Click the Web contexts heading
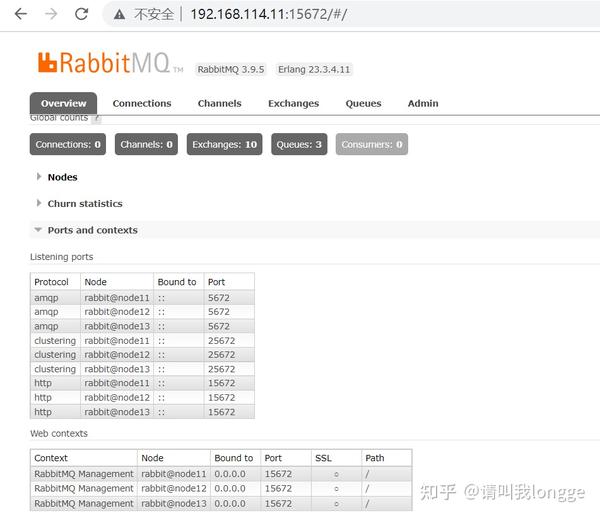 click(x=59, y=433)
